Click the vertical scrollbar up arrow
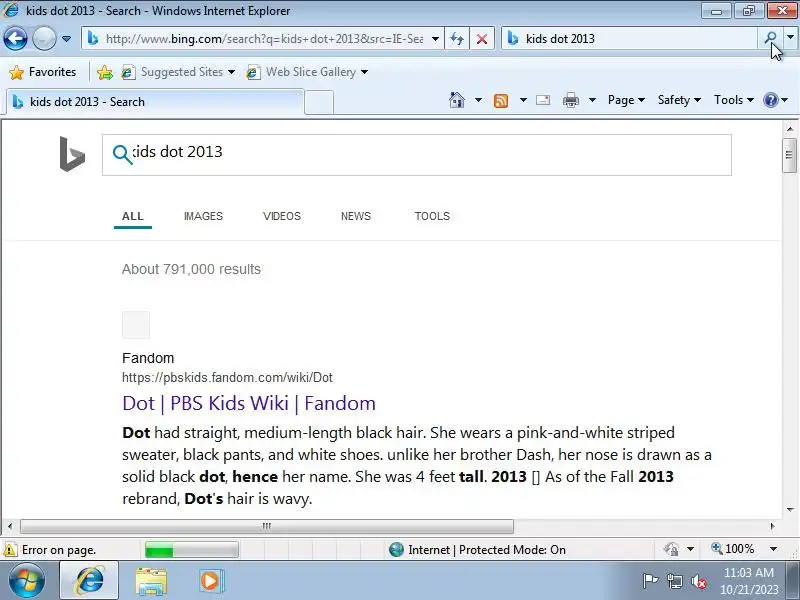Image resolution: width=800 pixels, height=600 pixels. click(790, 129)
